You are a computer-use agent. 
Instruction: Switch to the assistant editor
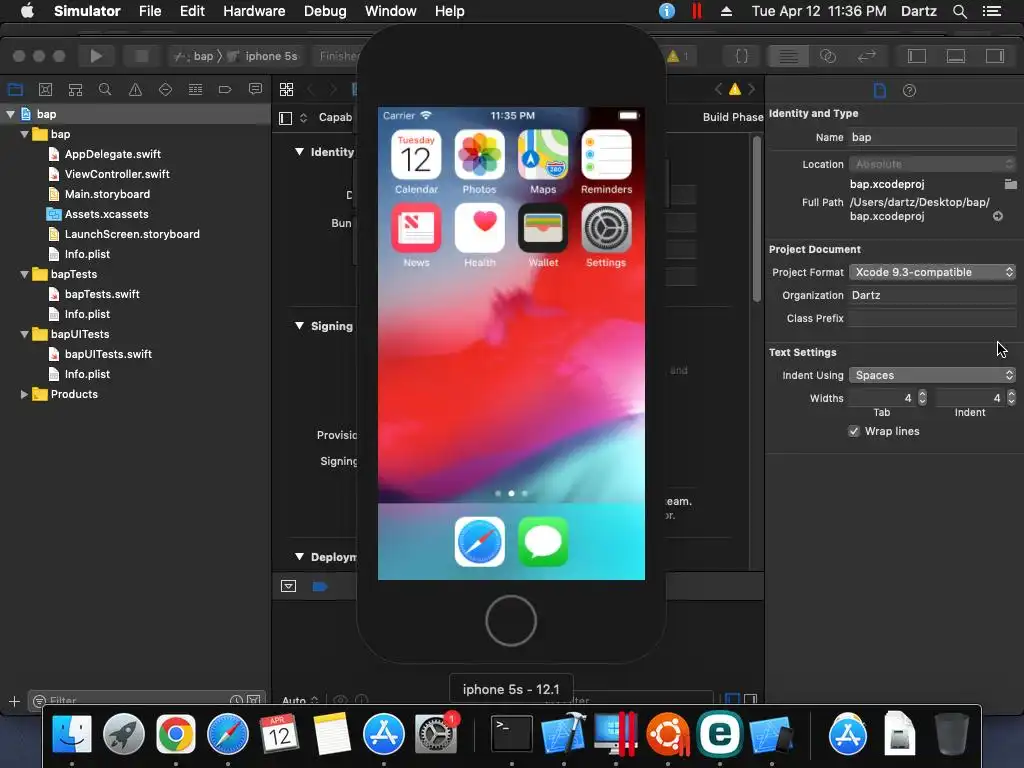(827, 56)
